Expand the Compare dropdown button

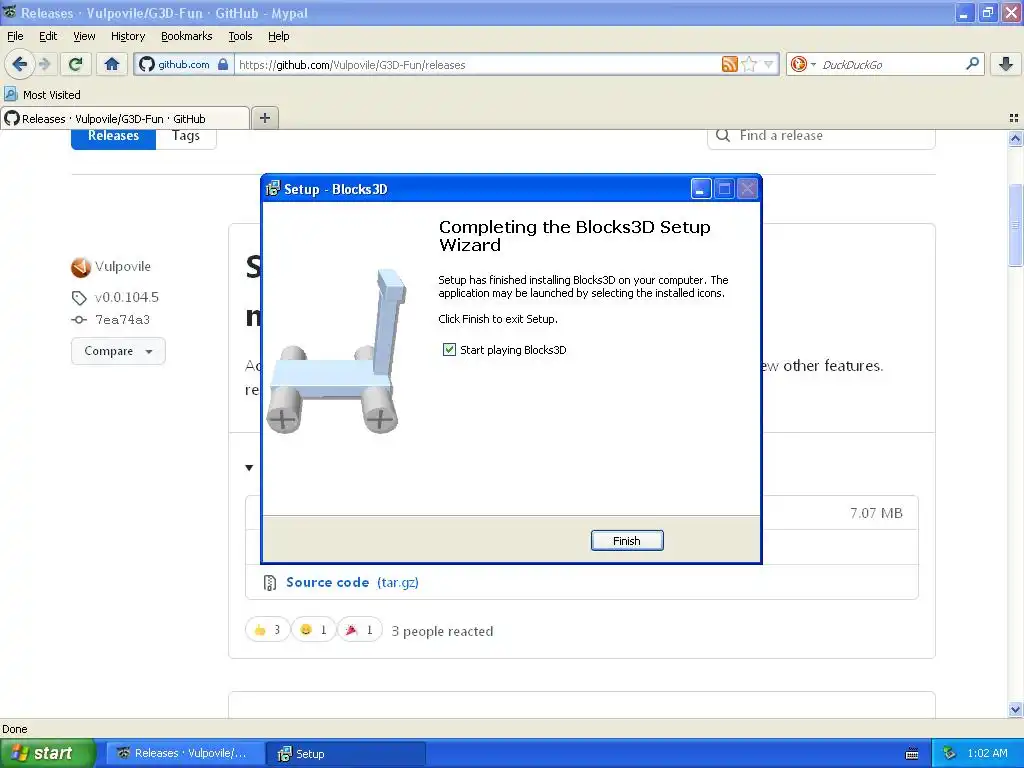click(x=118, y=351)
